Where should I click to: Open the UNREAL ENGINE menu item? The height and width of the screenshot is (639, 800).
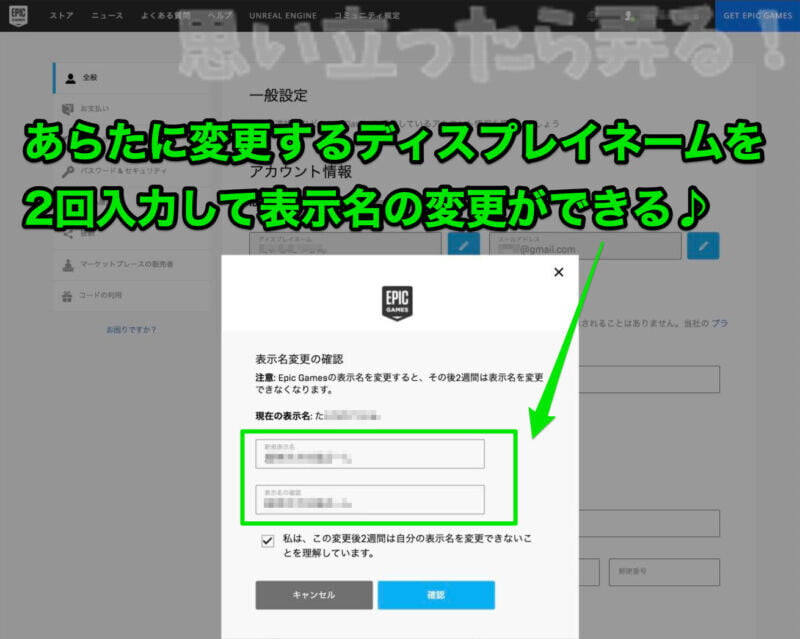[283, 16]
